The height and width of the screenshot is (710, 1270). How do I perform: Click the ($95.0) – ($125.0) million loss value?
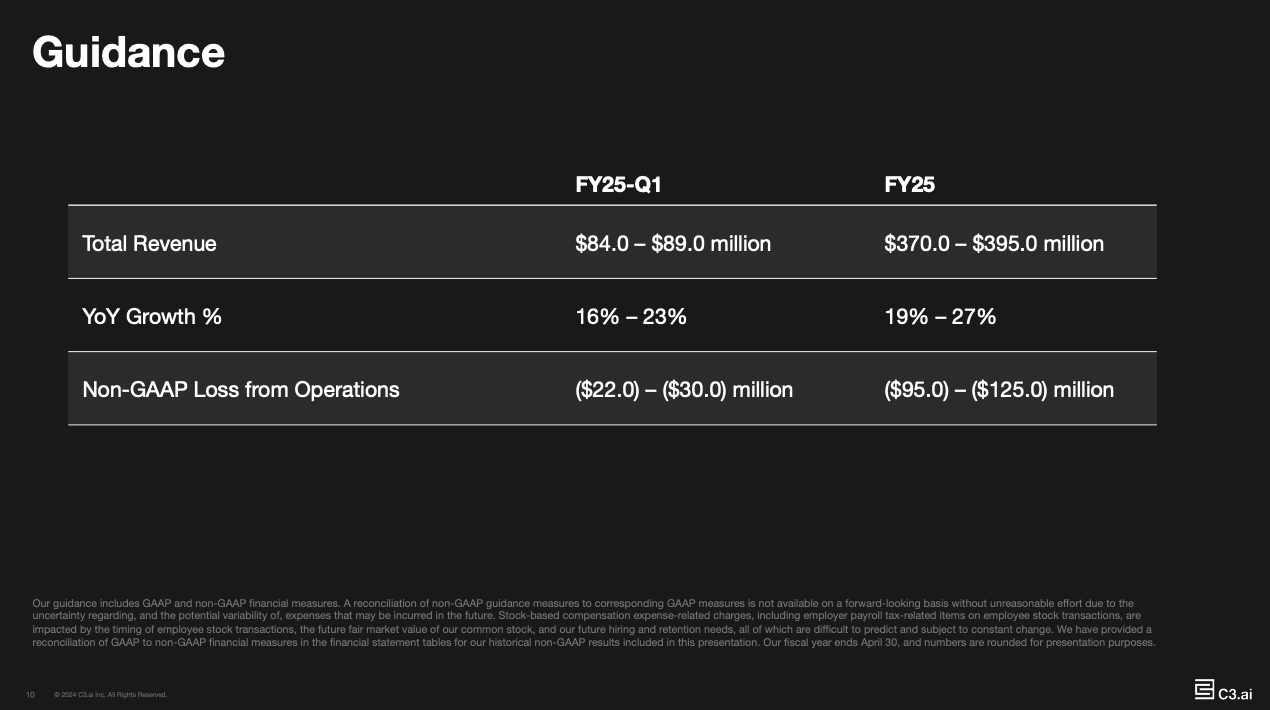coord(999,389)
